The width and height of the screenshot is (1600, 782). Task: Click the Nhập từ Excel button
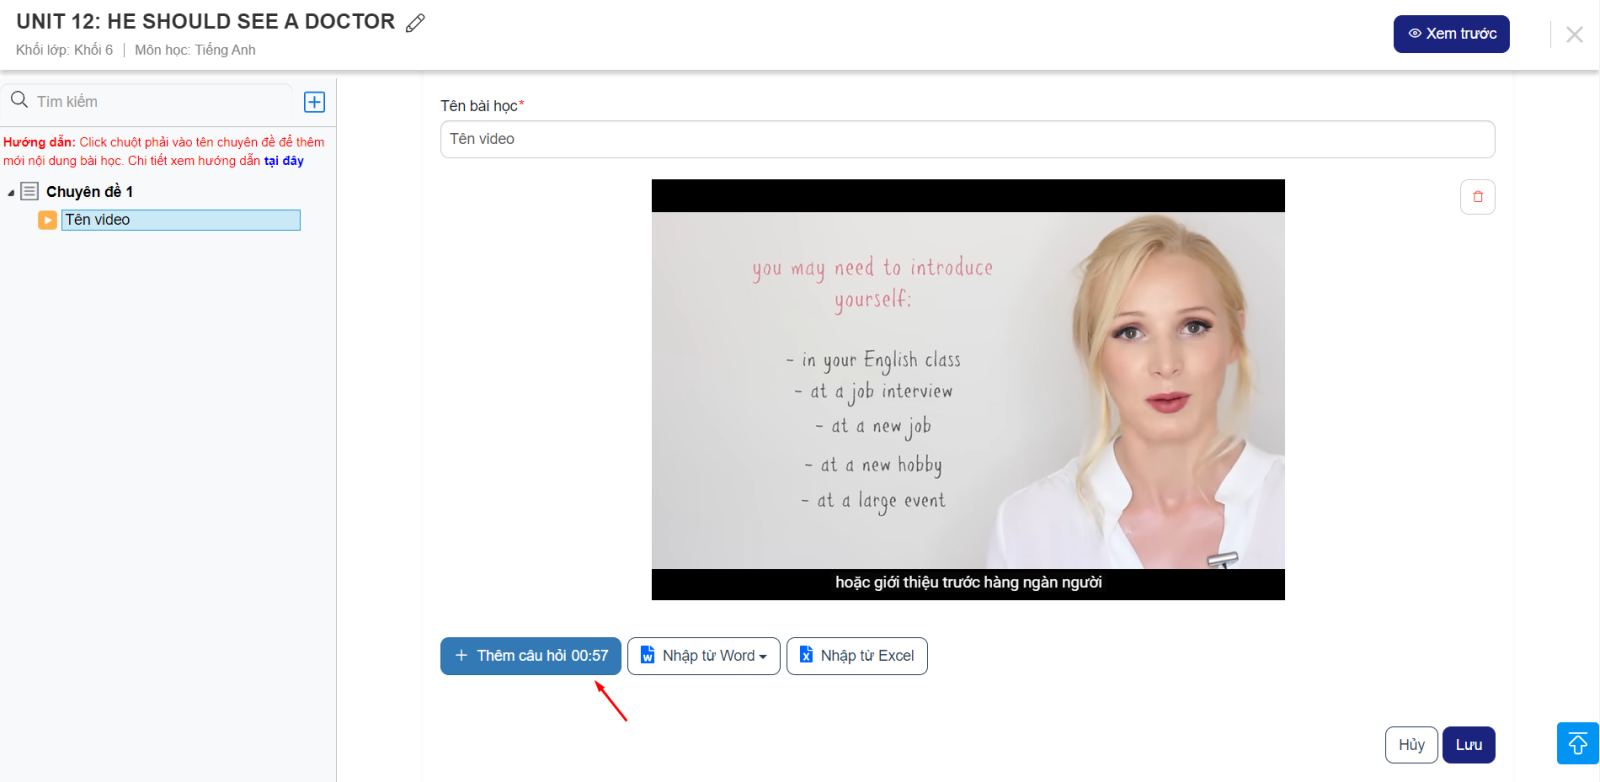pos(856,656)
